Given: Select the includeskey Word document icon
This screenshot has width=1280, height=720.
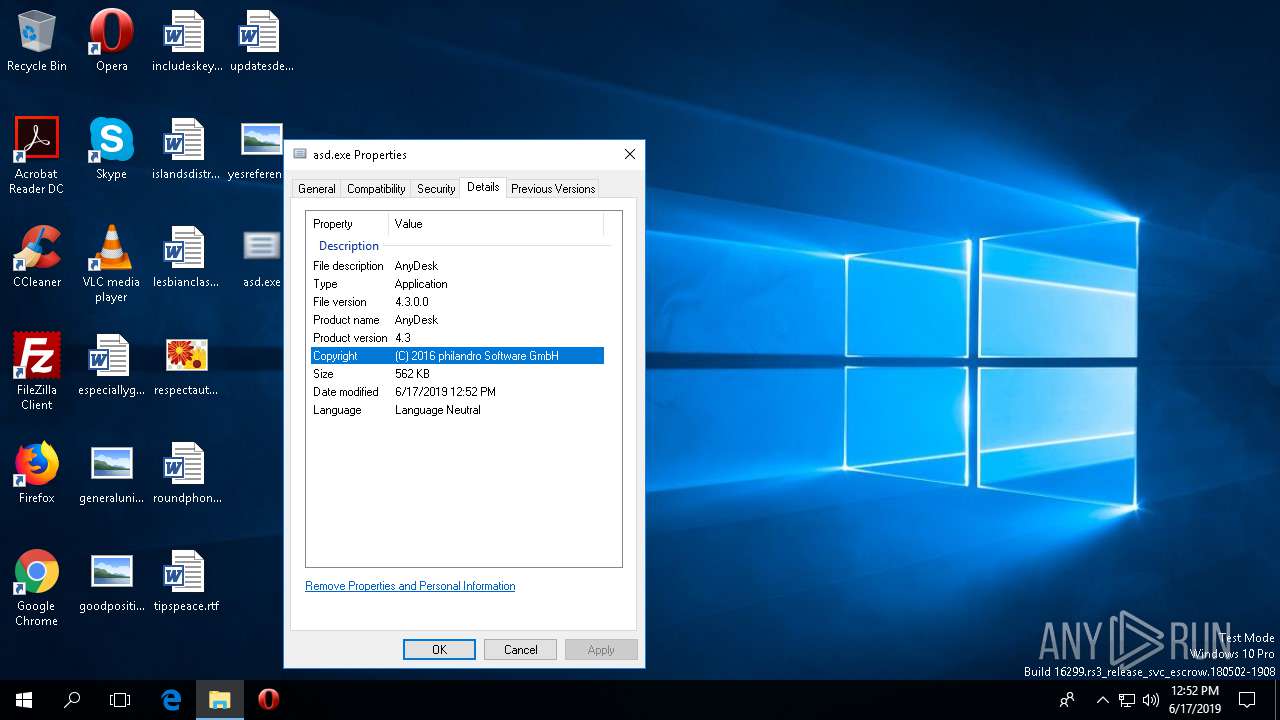Looking at the screenshot, I should (x=186, y=41).
